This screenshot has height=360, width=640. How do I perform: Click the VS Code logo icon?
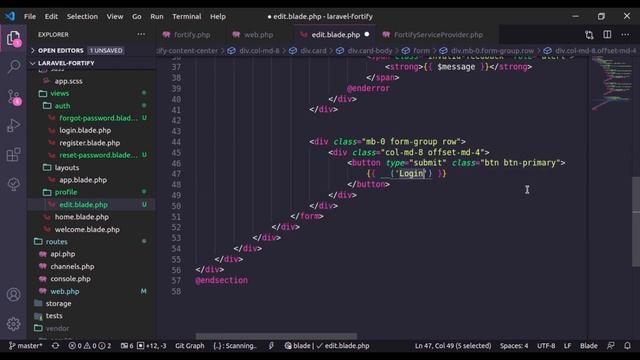point(10,16)
